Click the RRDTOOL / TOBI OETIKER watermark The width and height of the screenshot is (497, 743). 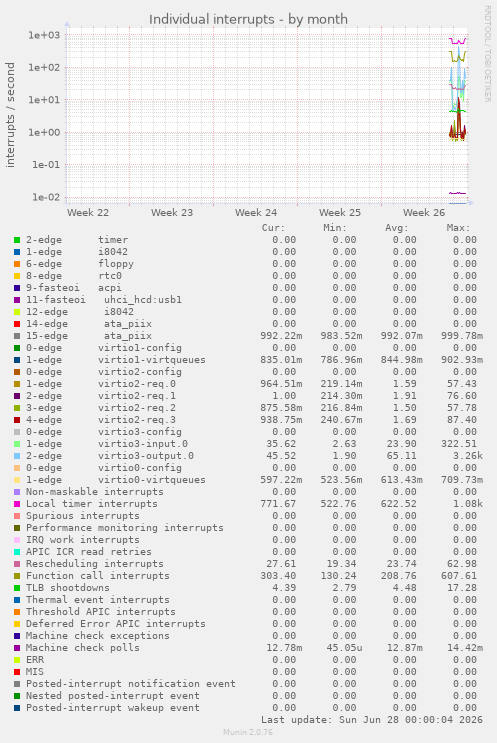point(487,54)
